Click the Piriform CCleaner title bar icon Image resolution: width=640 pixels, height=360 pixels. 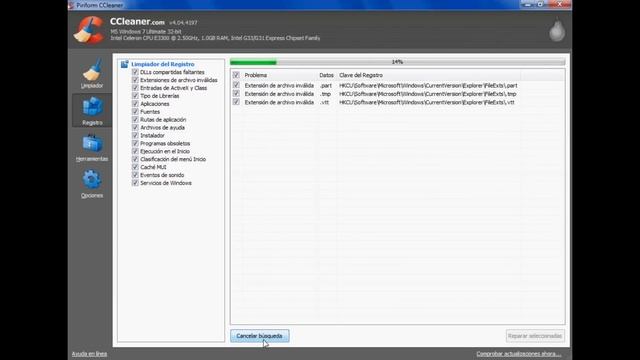tap(71, 5)
